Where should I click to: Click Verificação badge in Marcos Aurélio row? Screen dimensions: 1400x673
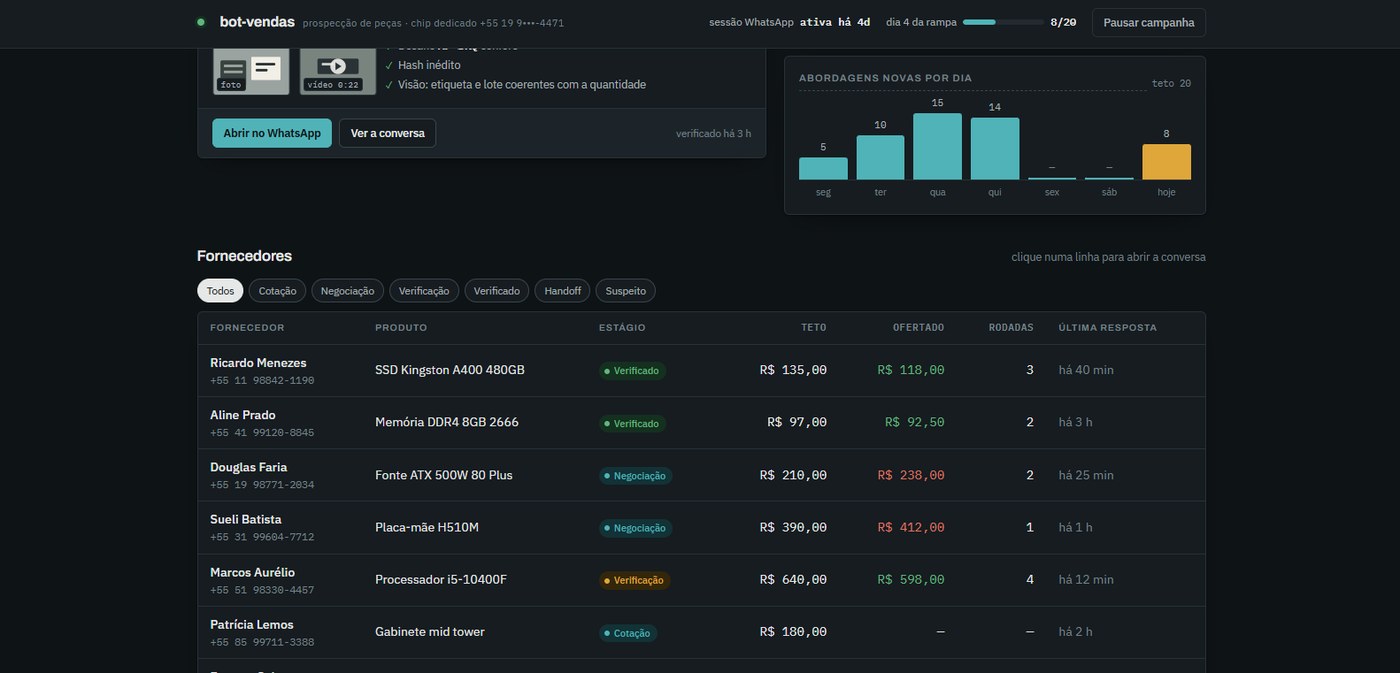[634, 580]
